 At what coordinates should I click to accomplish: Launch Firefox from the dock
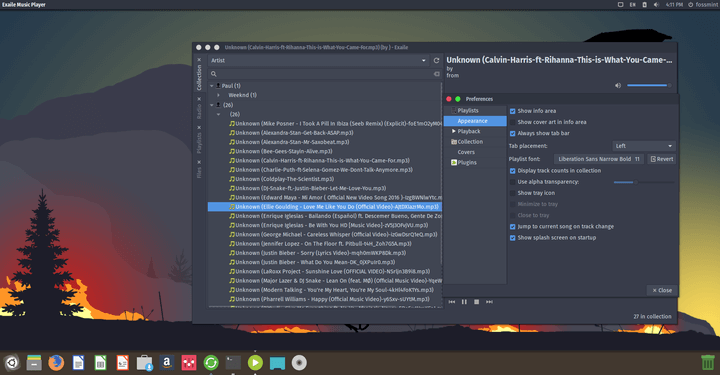56,363
